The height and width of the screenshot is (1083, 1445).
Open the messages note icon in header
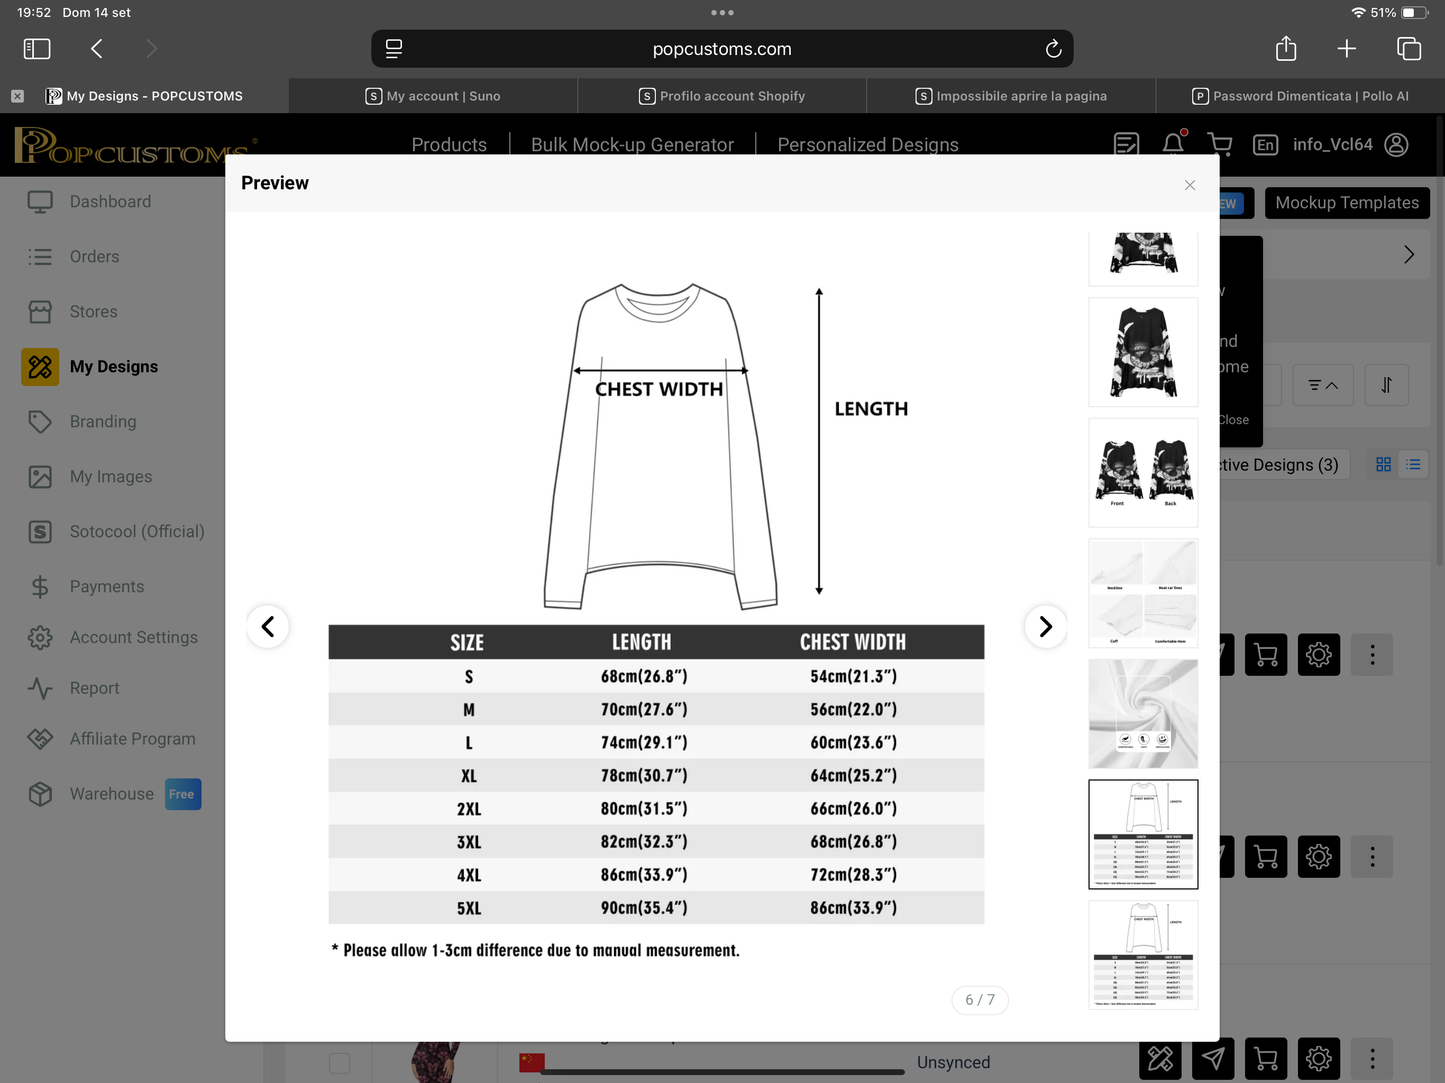[x=1126, y=145]
